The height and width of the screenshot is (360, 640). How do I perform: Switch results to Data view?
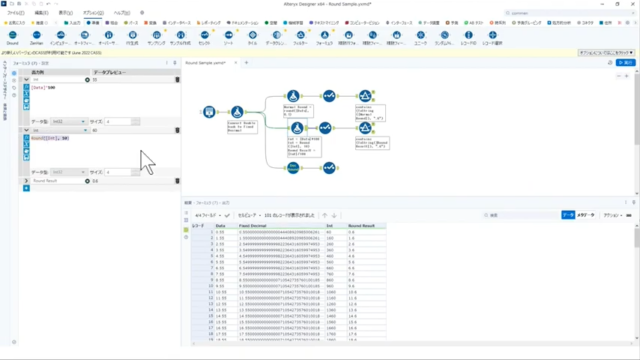point(568,215)
